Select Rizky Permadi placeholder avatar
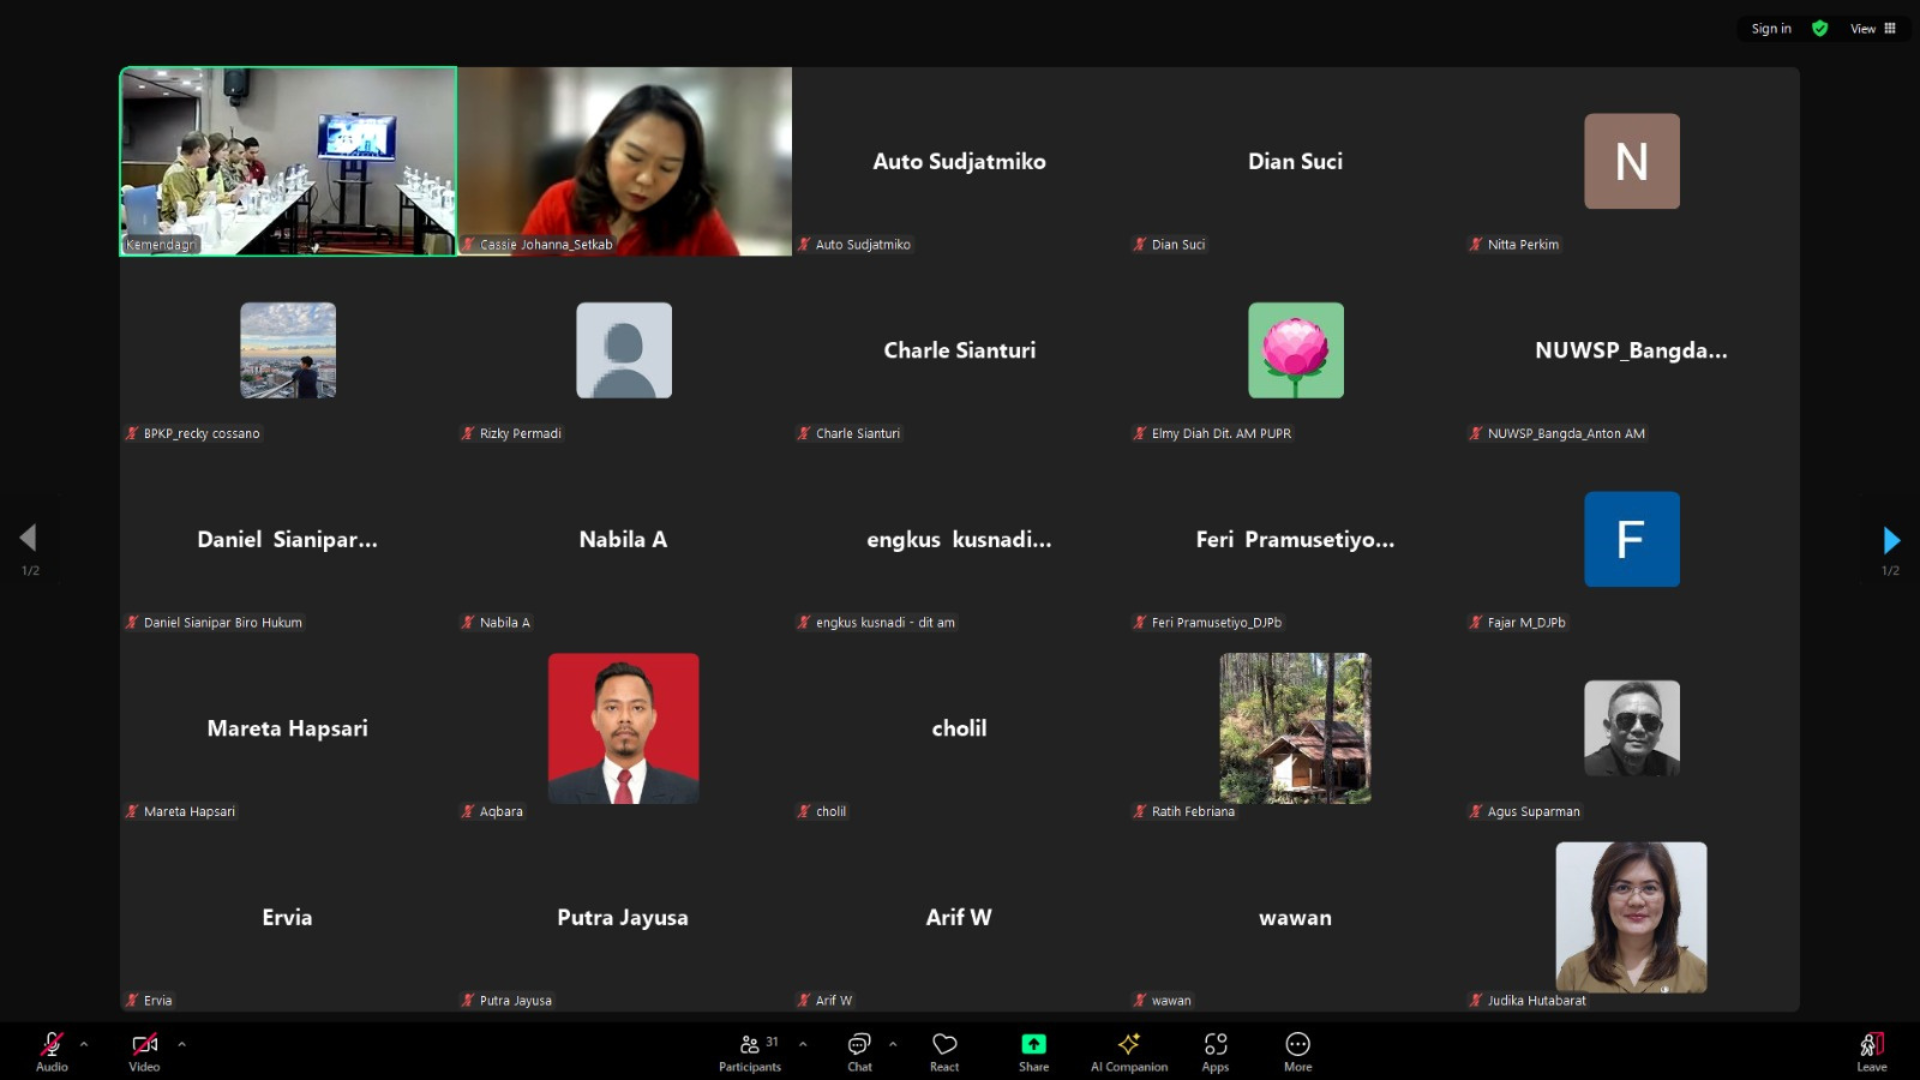The width and height of the screenshot is (1920, 1080). 624,350
